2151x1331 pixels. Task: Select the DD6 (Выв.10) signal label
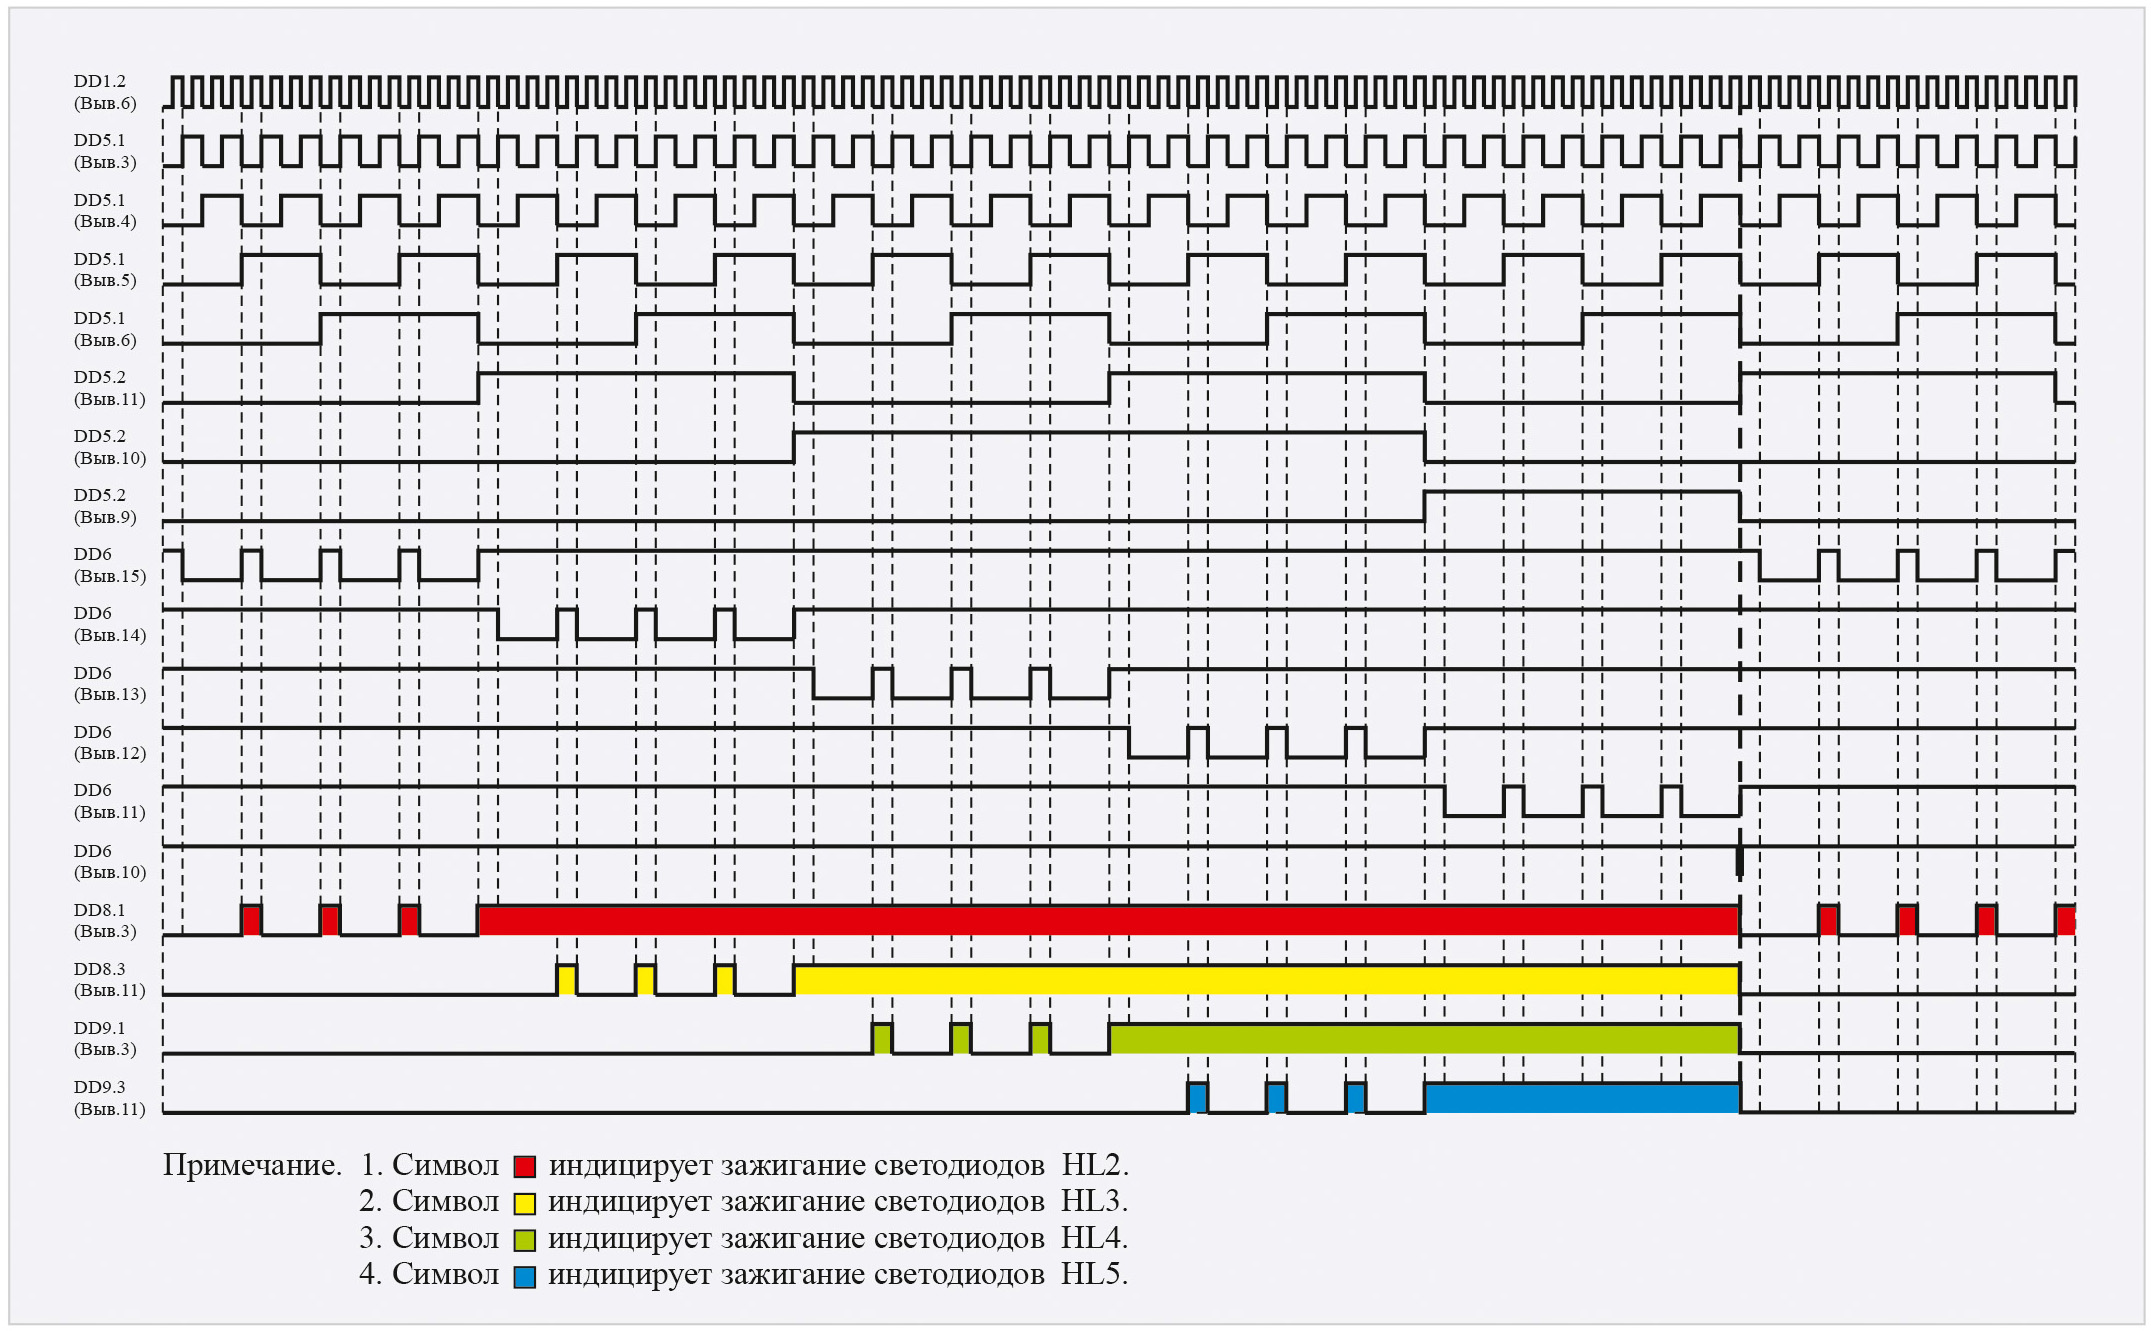tap(110, 861)
